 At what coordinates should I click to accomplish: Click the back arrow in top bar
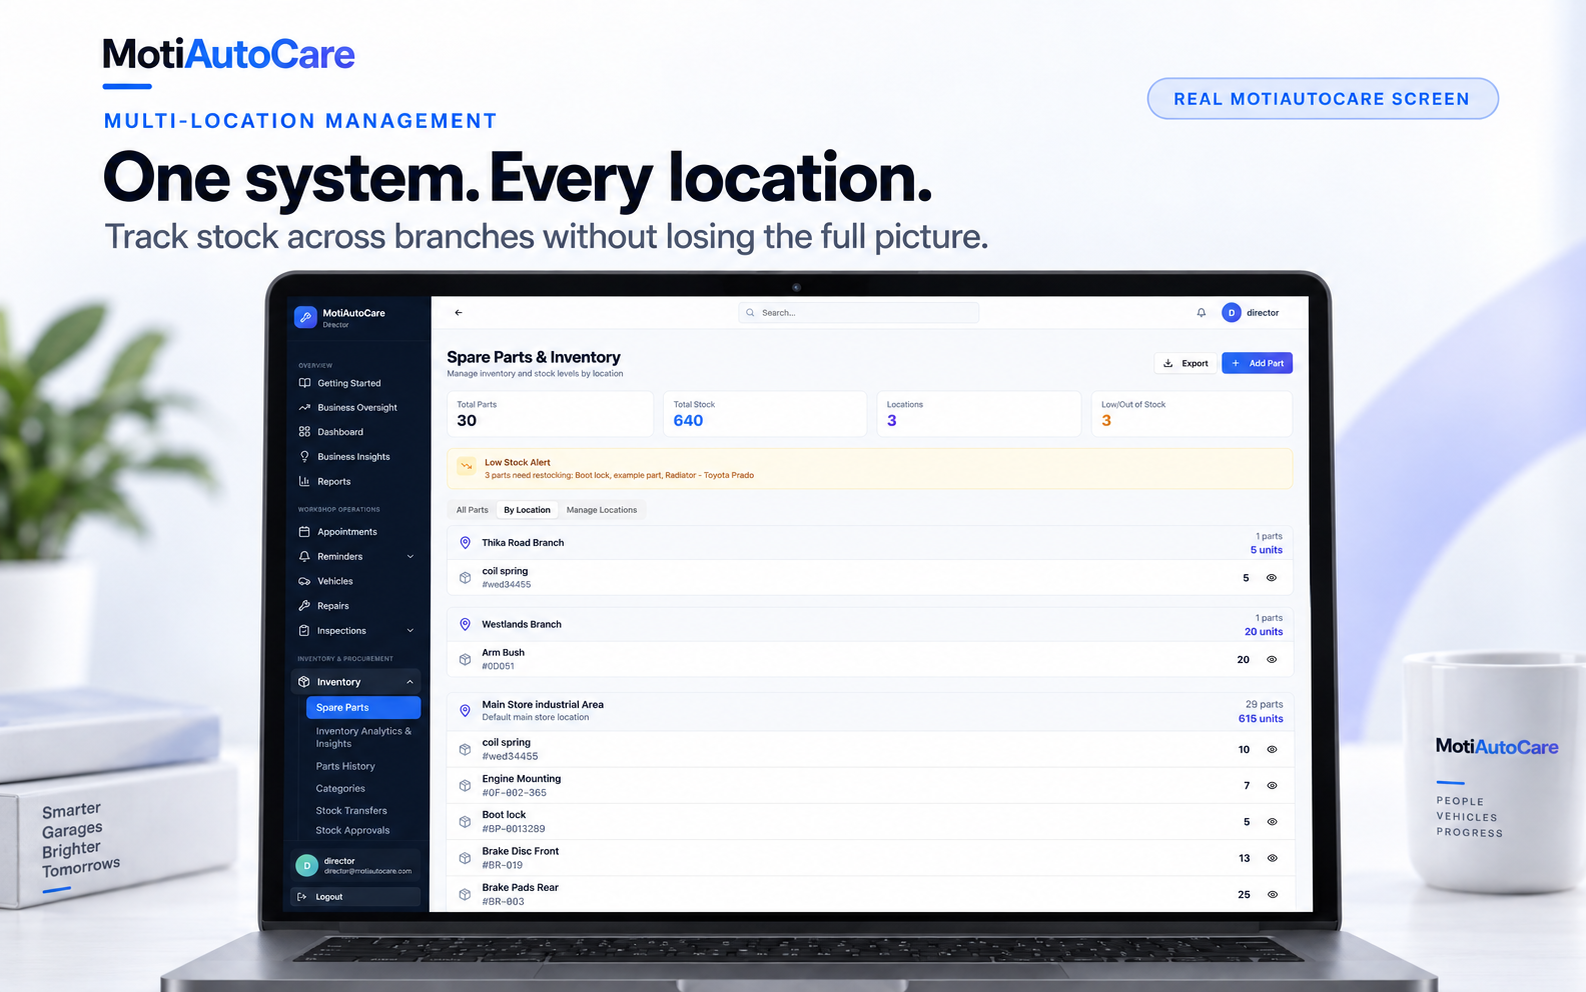458,313
